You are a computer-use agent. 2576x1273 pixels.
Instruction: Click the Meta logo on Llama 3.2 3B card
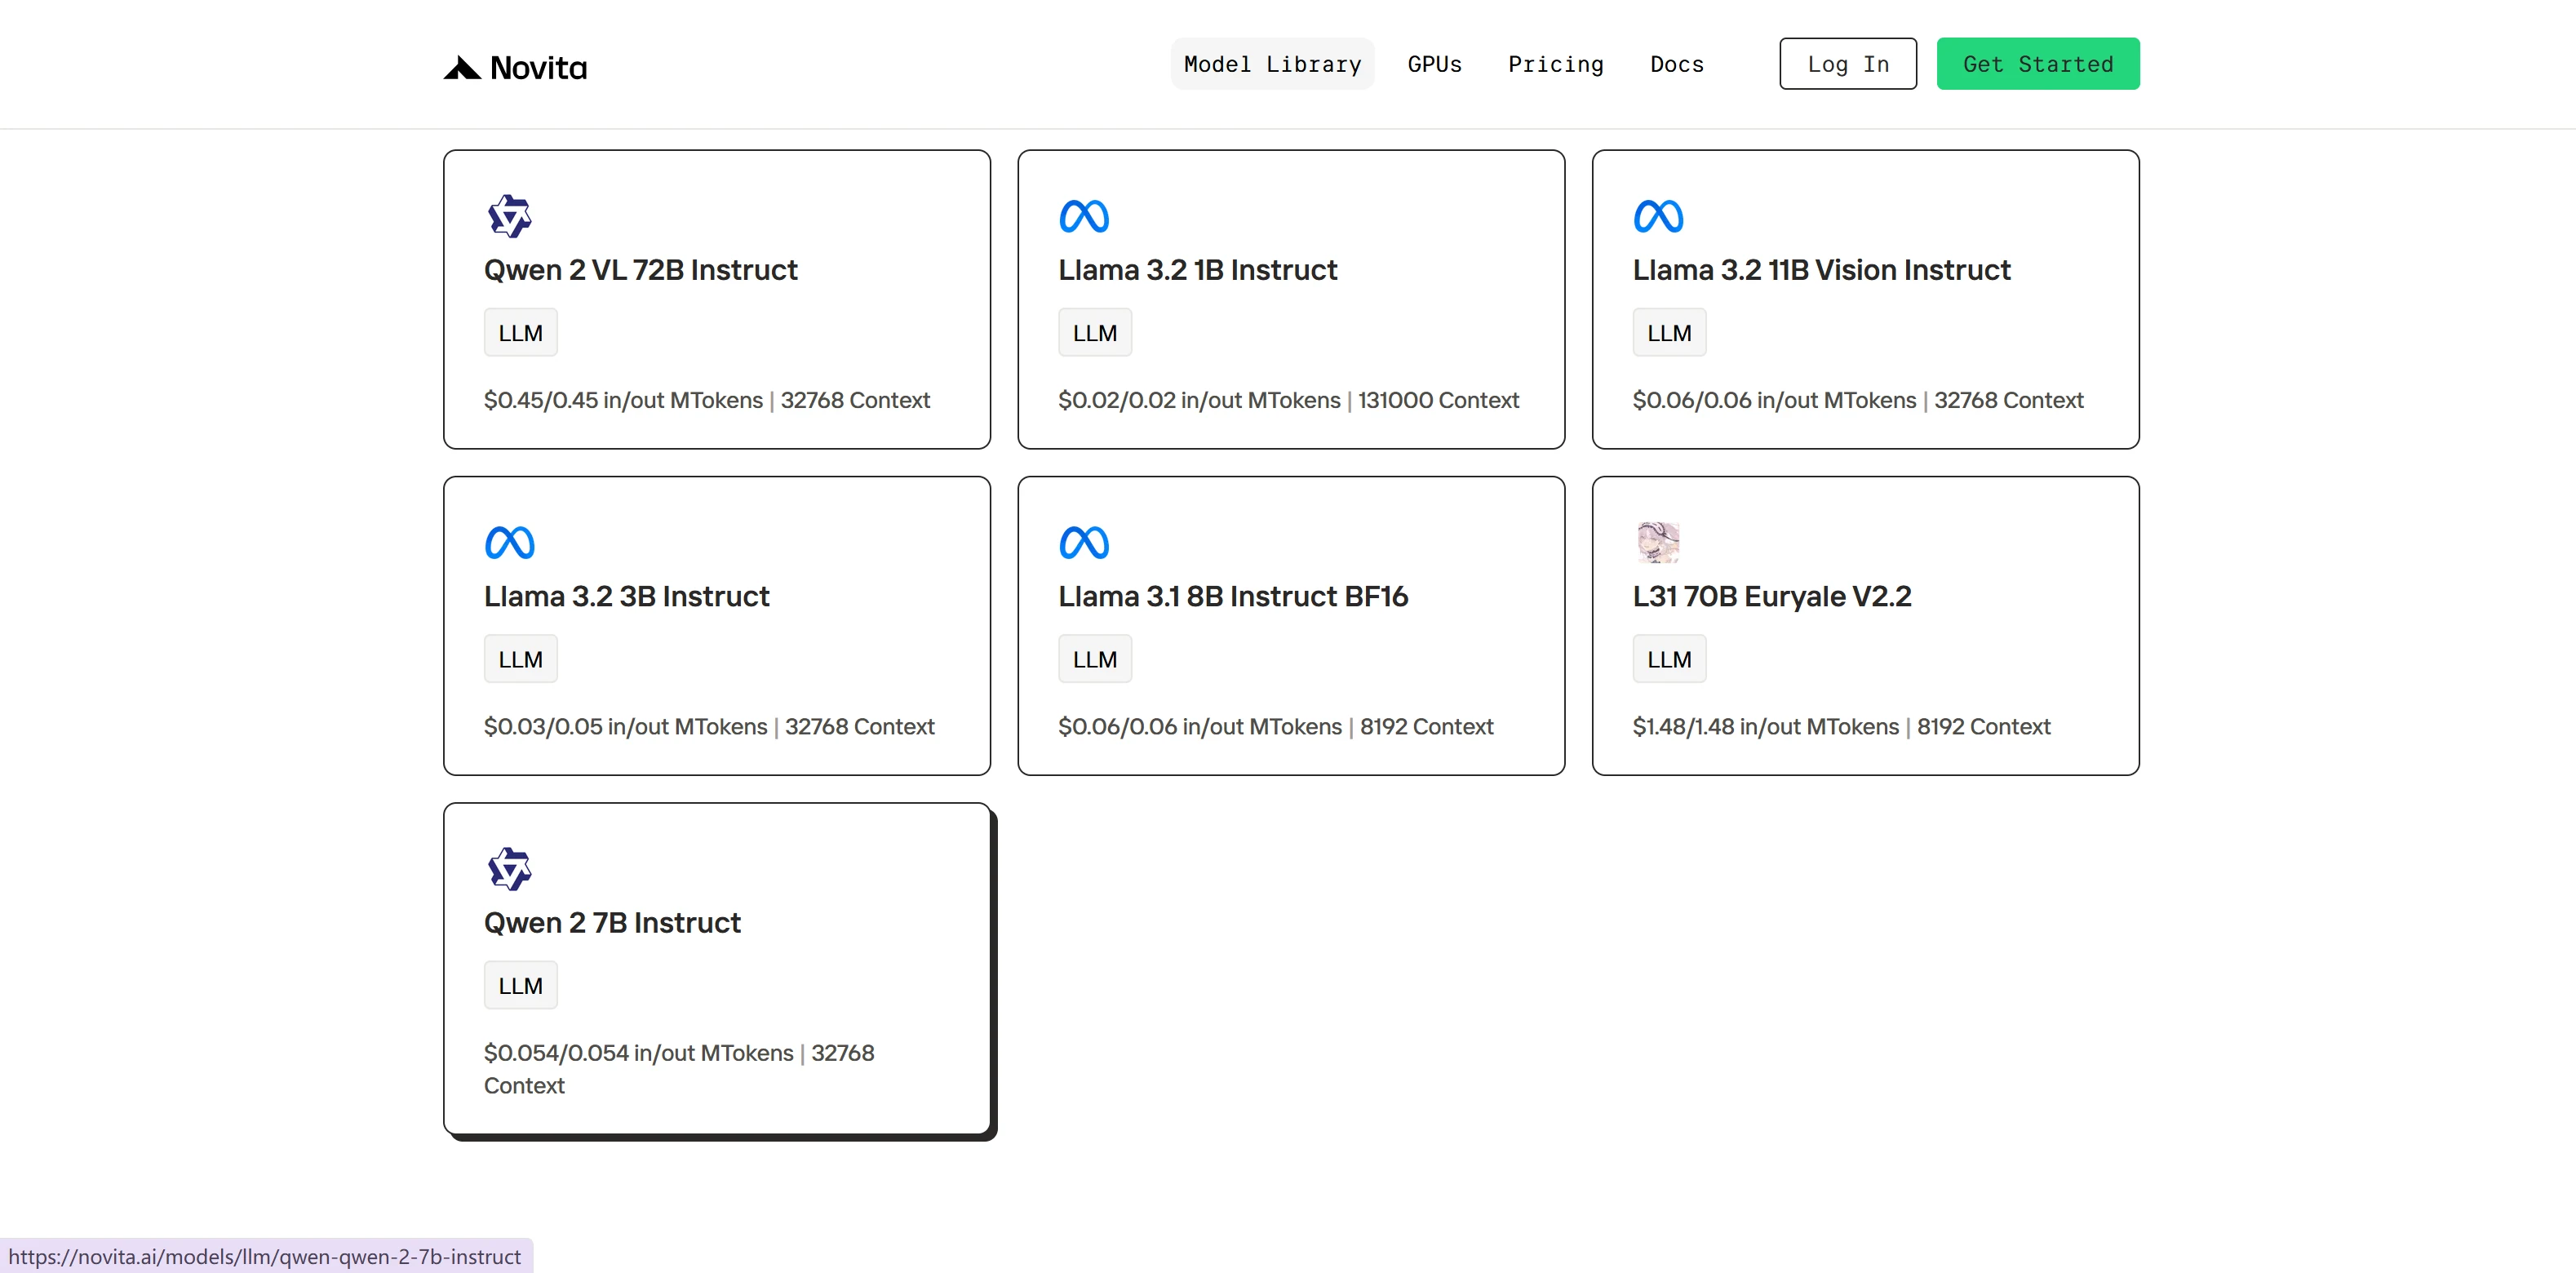click(510, 543)
